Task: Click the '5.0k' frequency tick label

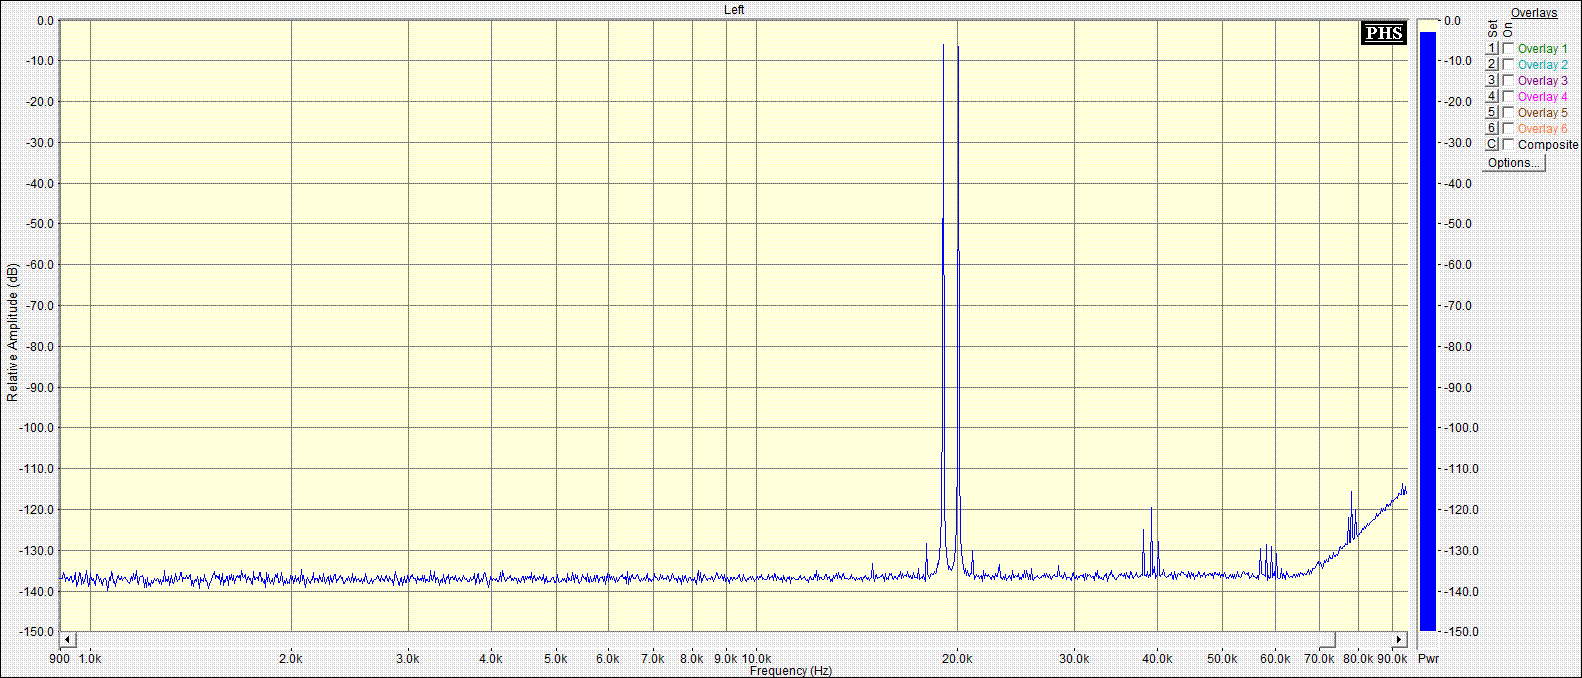Action: click(556, 658)
